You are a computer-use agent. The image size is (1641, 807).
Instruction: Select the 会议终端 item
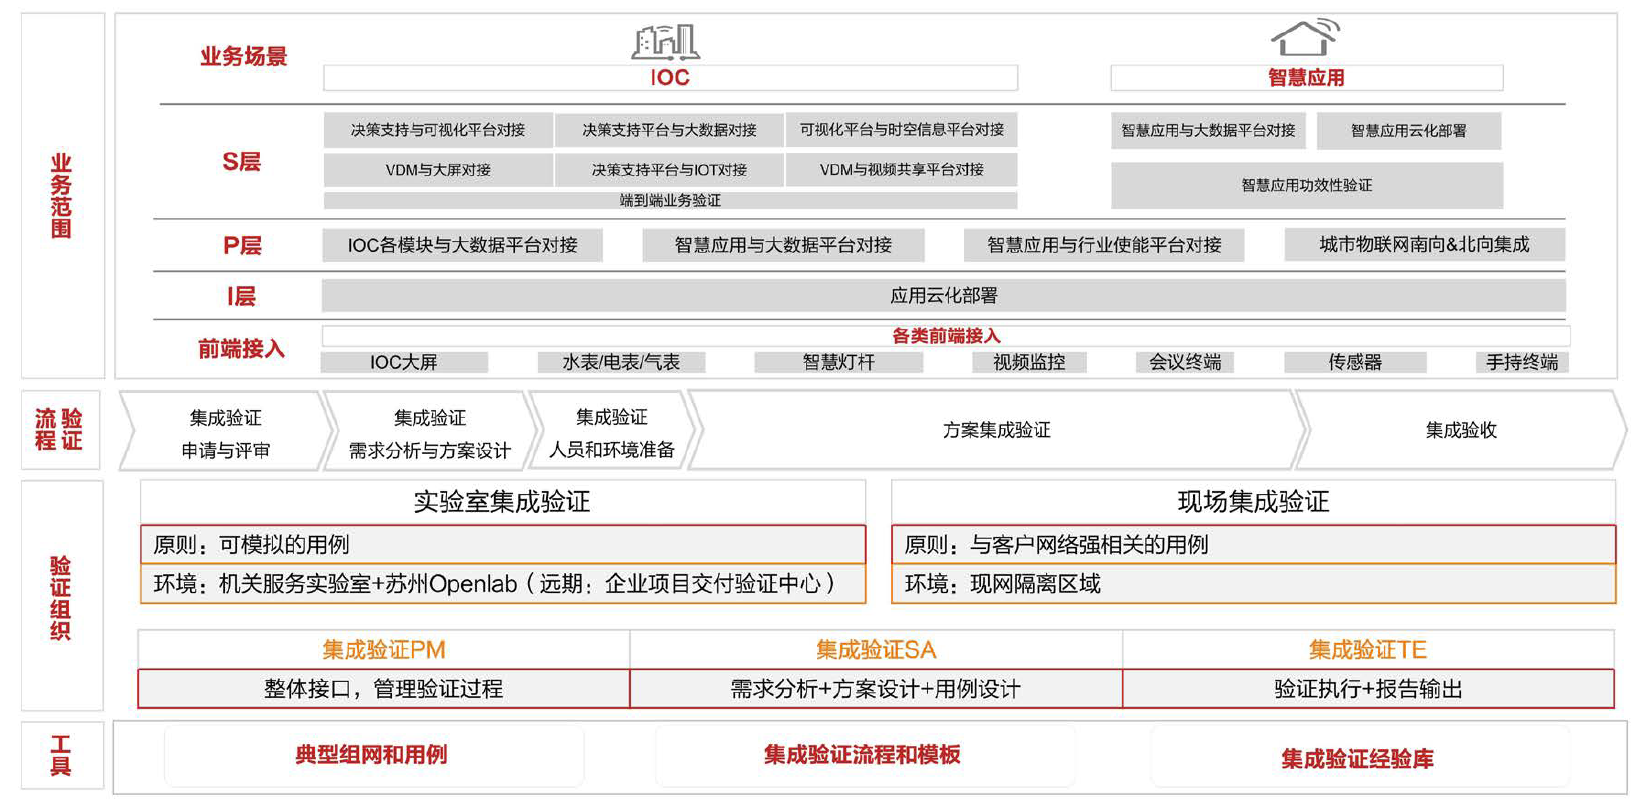(1185, 362)
